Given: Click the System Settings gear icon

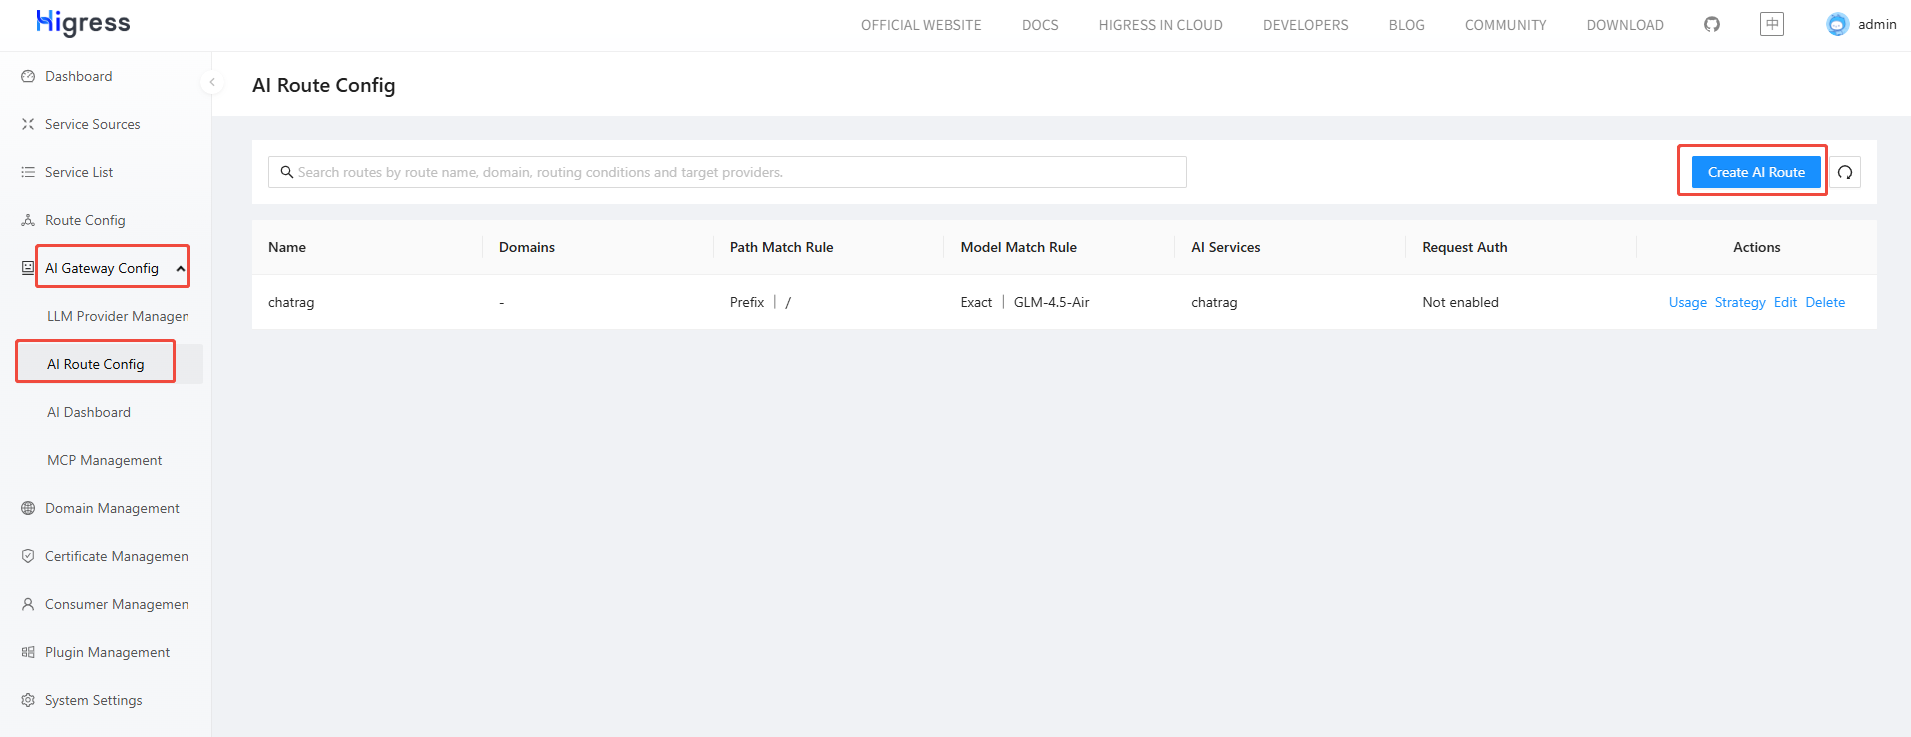Looking at the screenshot, I should tap(28, 700).
